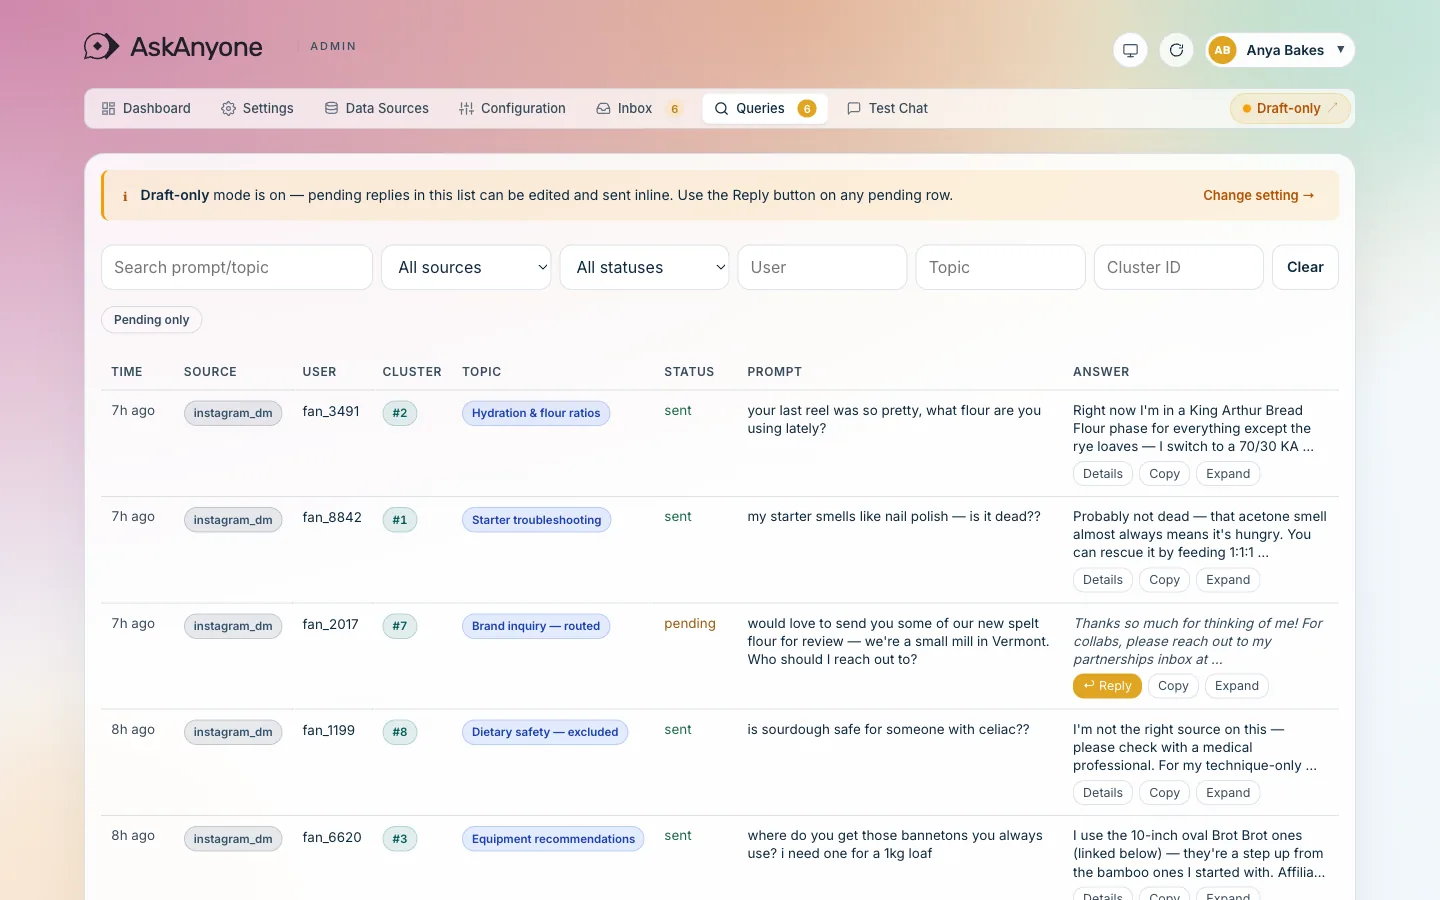This screenshot has height=900, width=1440.
Task: Toggle the Draft-only mode pill
Action: coord(1290,108)
